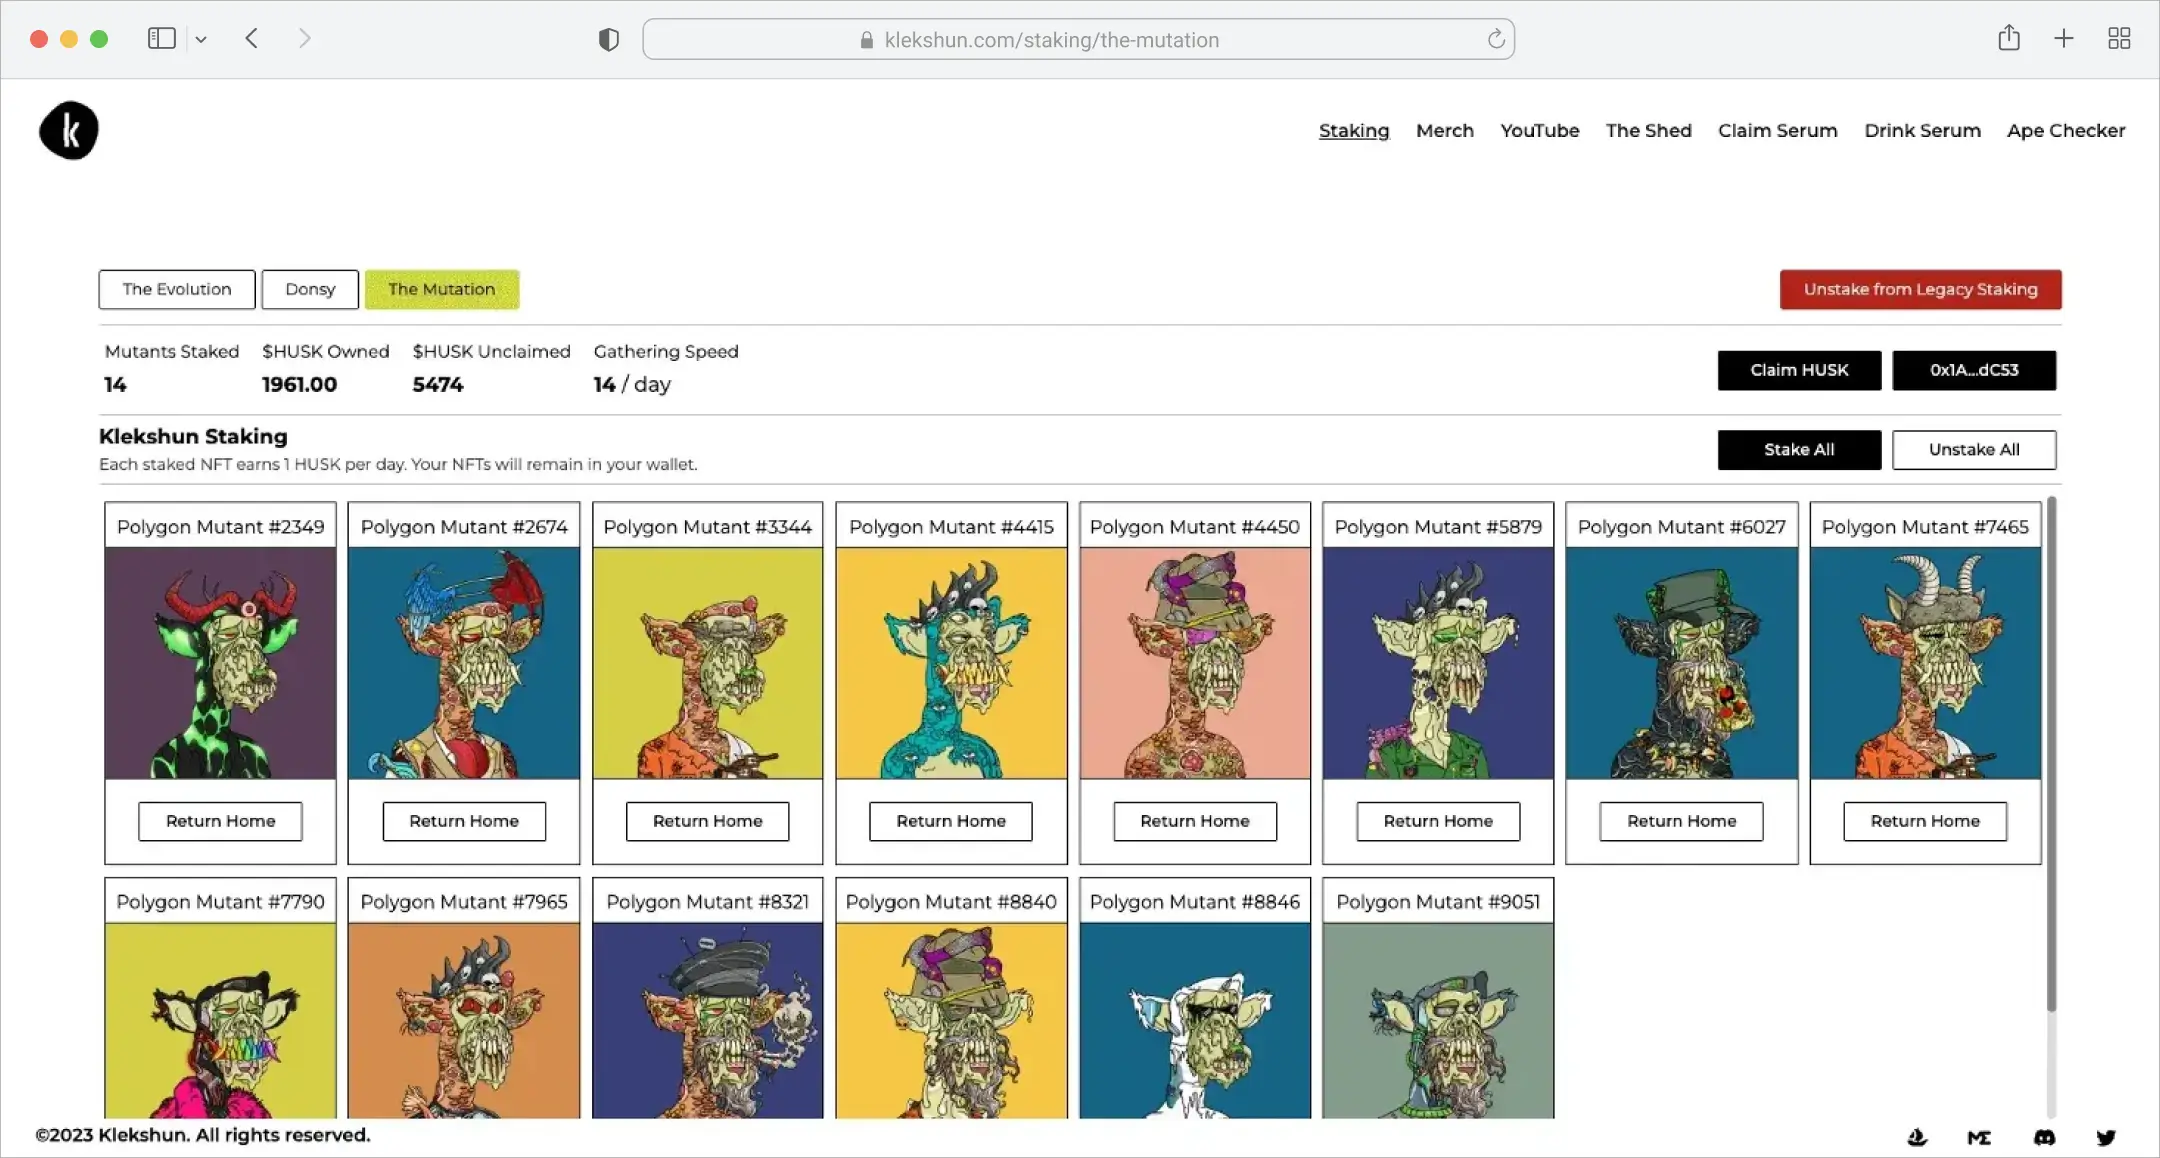The width and height of the screenshot is (2160, 1158).
Task: Open the 0x1A...dC53 wallet button
Action: coord(1974,370)
